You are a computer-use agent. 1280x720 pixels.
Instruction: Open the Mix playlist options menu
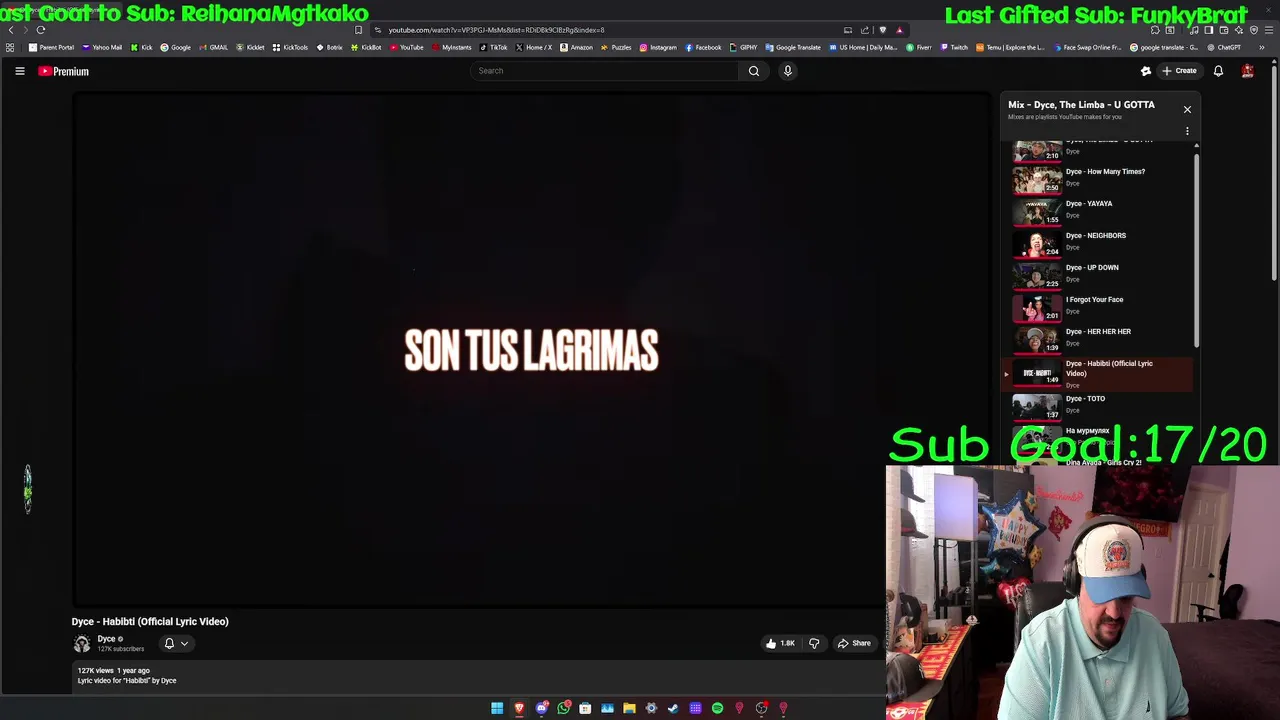click(1187, 131)
